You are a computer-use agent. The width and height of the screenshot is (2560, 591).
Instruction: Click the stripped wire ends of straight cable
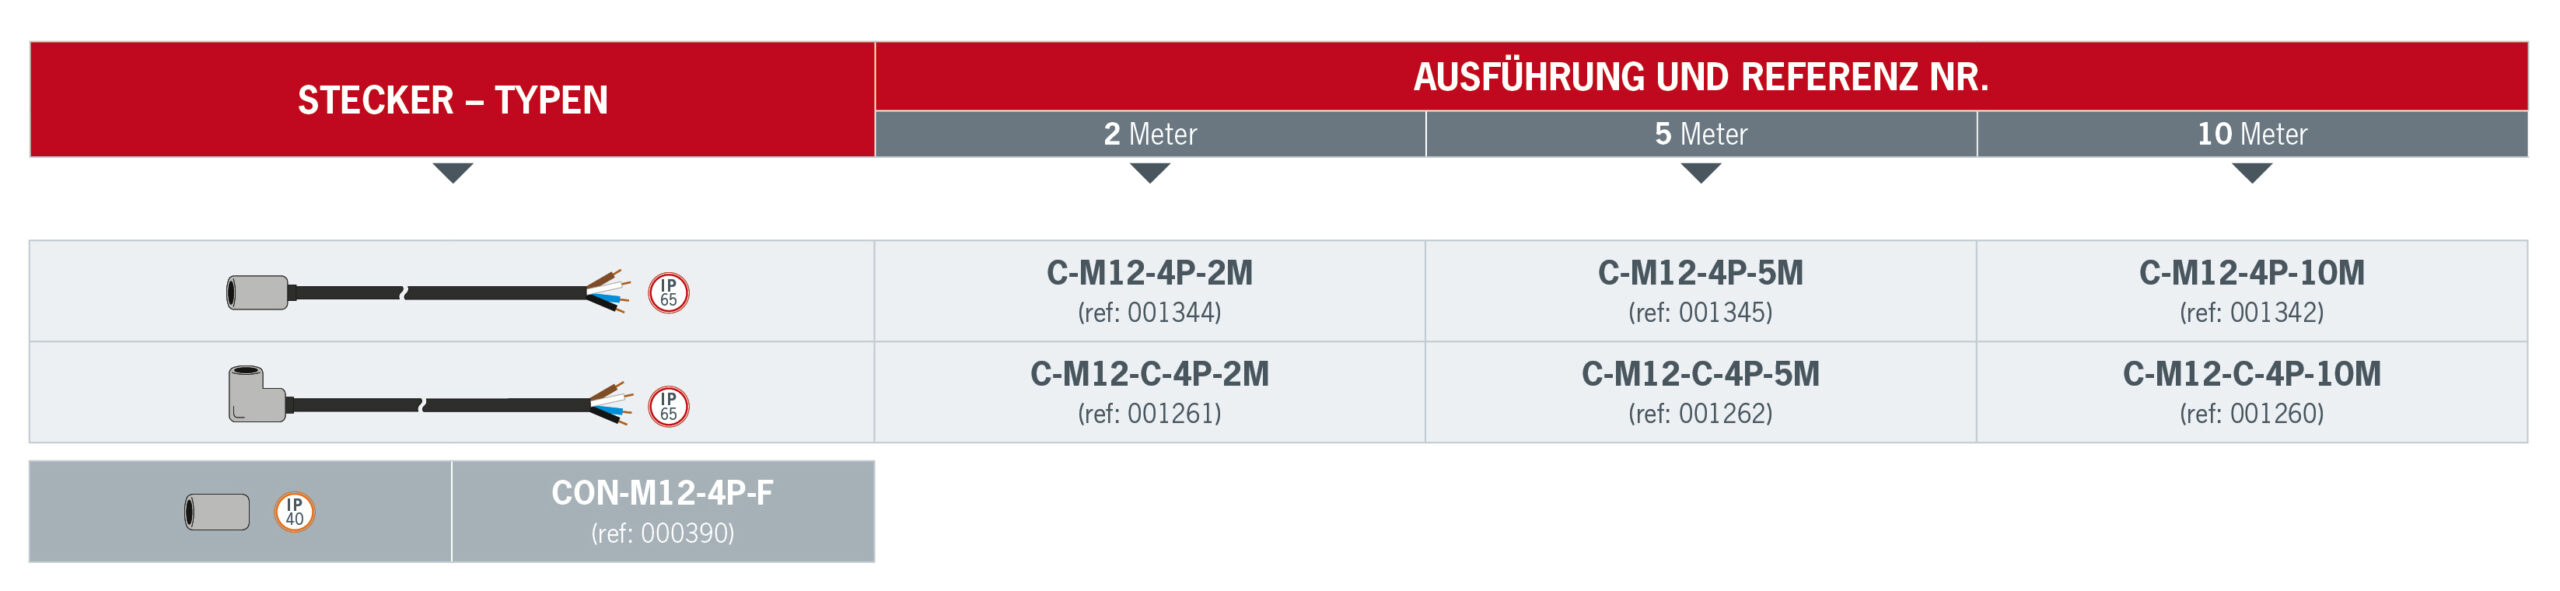[x=608, y=291]
